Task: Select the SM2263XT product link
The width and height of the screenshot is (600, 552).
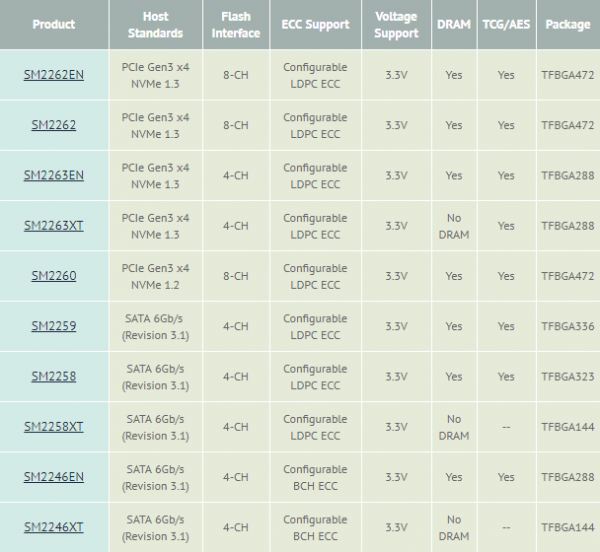Action: pyautogui.click(x=54, y=226)
